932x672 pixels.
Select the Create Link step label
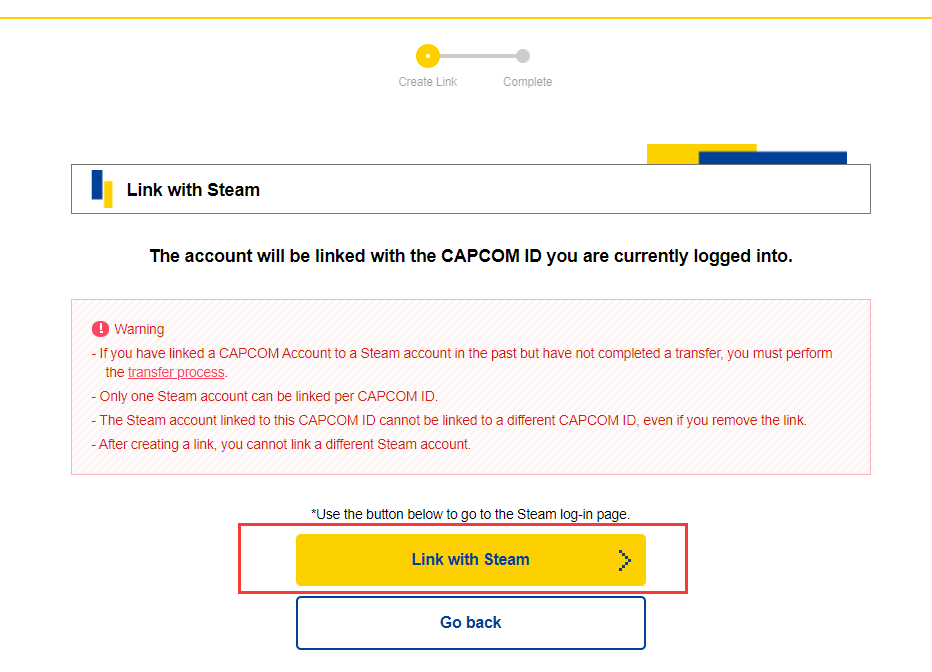coord(427,82)
